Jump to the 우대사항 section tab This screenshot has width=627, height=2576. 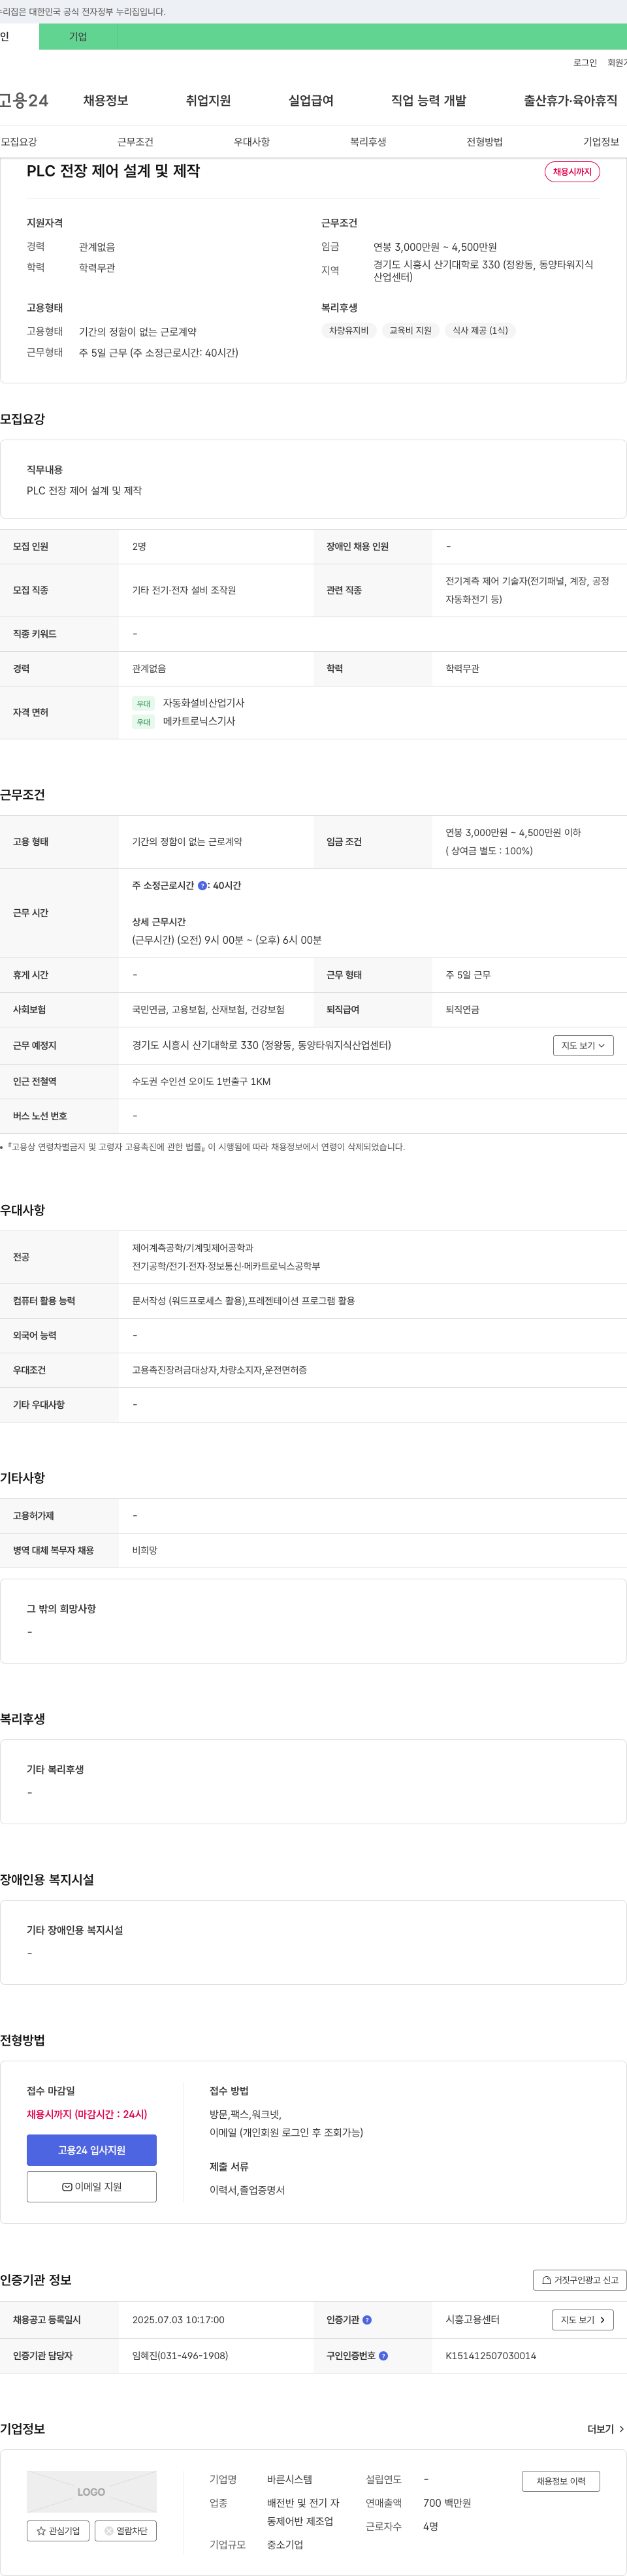[x=252, y=142]
